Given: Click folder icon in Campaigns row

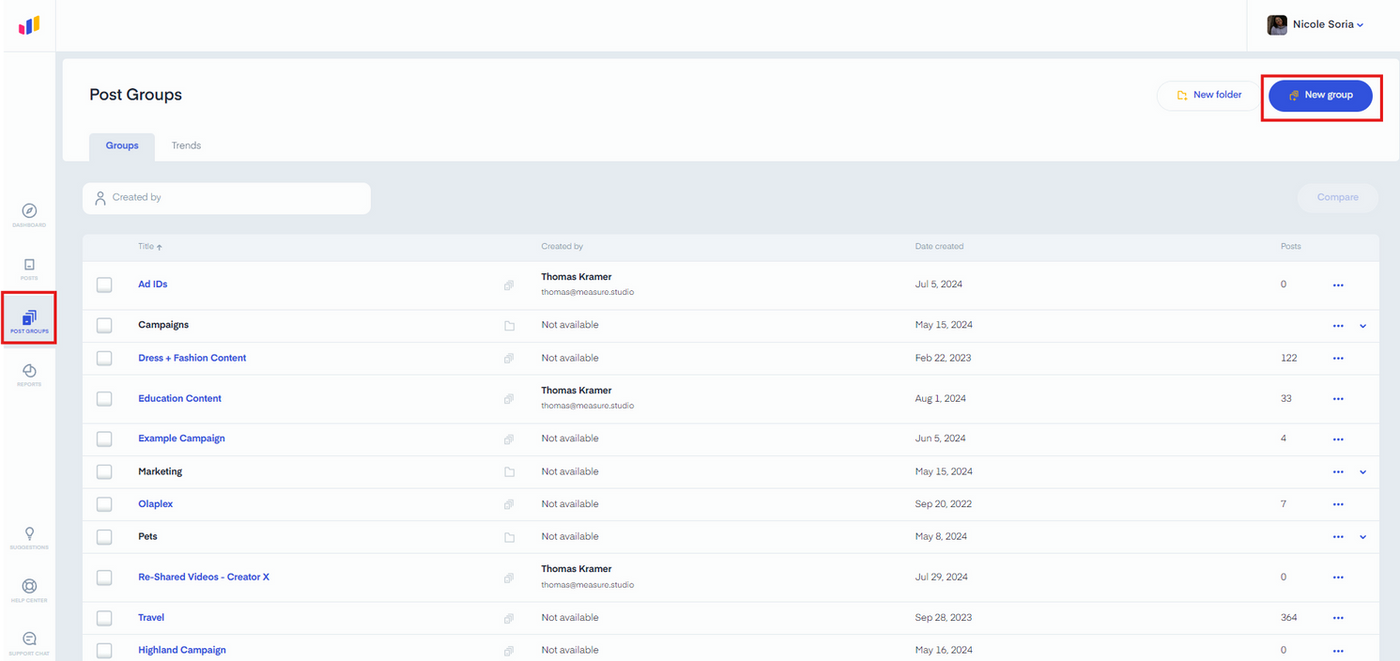Looking at the screenshot, I should pyautogui.click(x=509, y=326).
